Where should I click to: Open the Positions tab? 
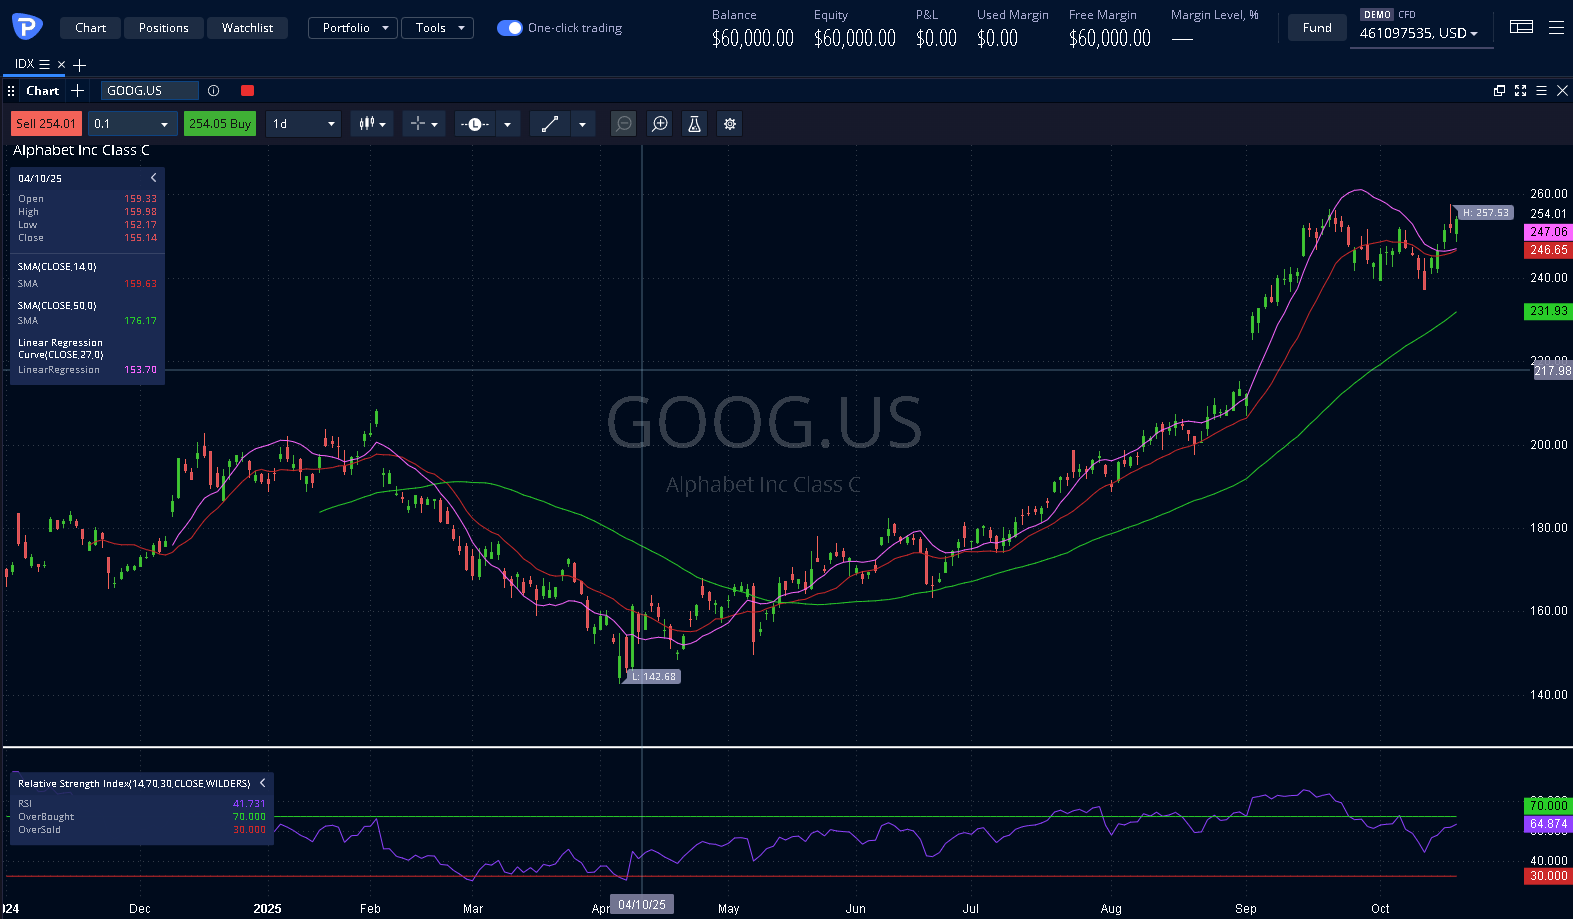coord(163,28)
